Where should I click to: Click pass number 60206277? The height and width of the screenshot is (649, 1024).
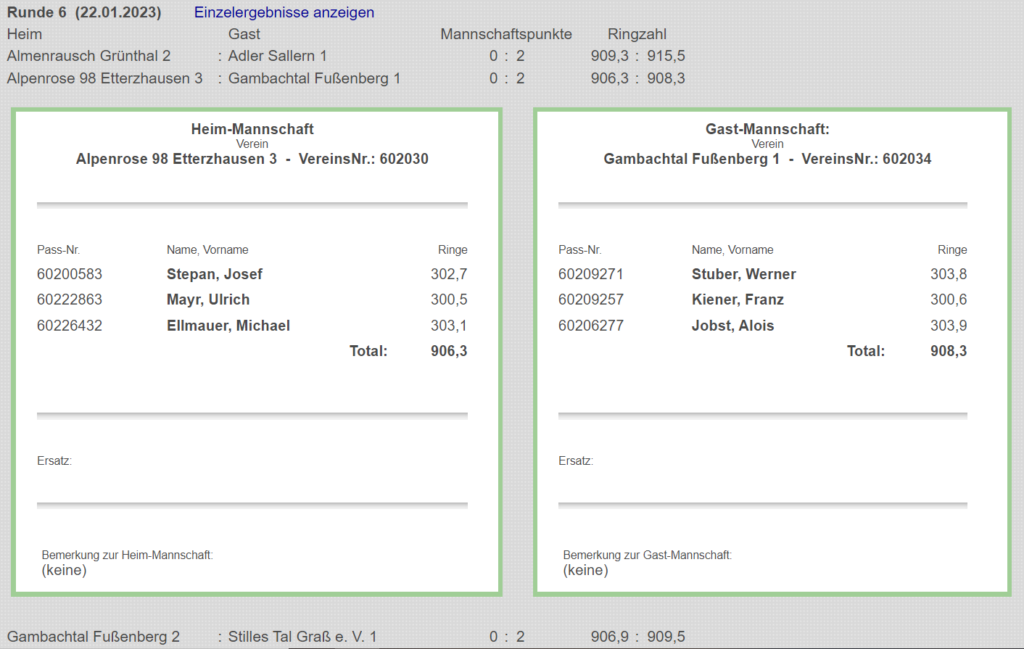[x=592, y=326]
